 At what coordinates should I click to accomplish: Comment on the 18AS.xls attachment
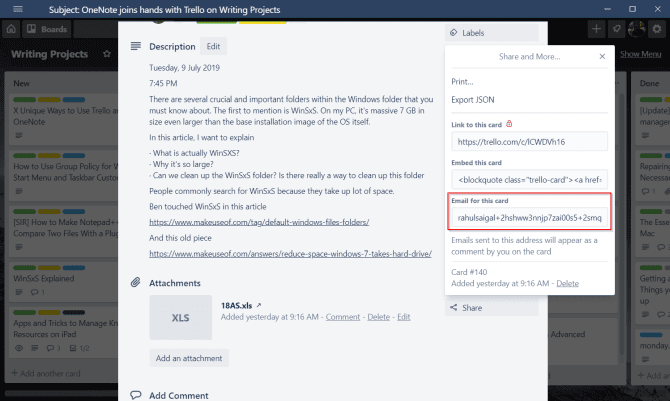coord(343,317)
